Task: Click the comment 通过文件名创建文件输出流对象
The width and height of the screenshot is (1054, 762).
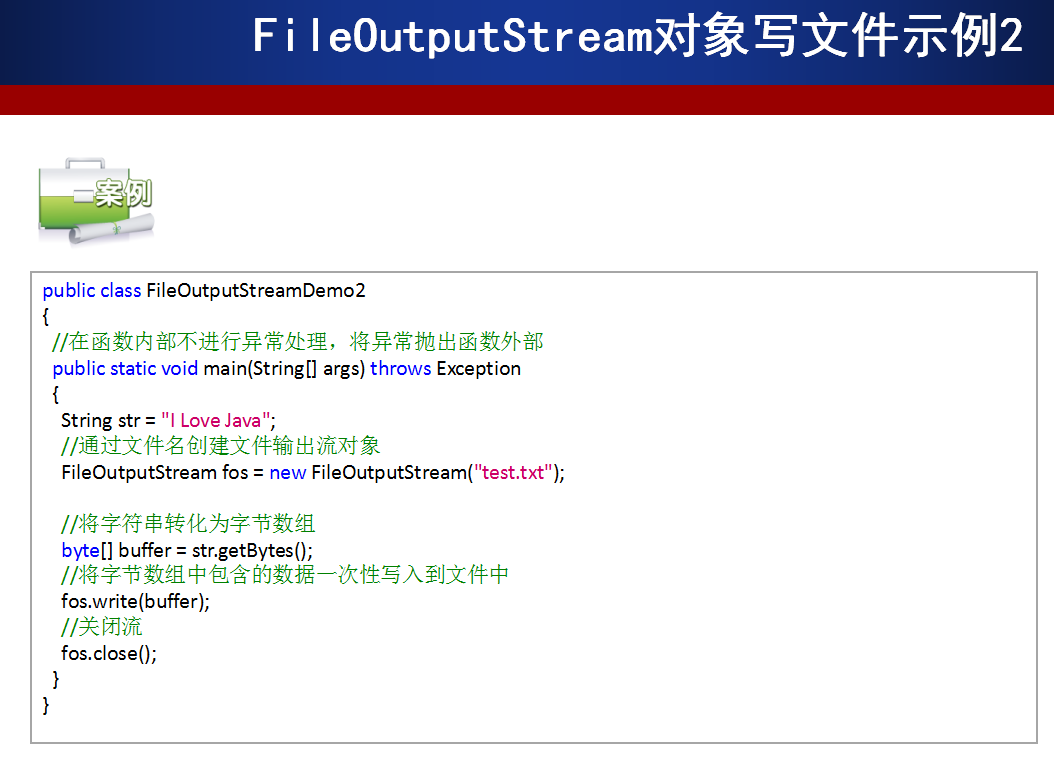Action: pyautogui.click(x=220, y=446)
